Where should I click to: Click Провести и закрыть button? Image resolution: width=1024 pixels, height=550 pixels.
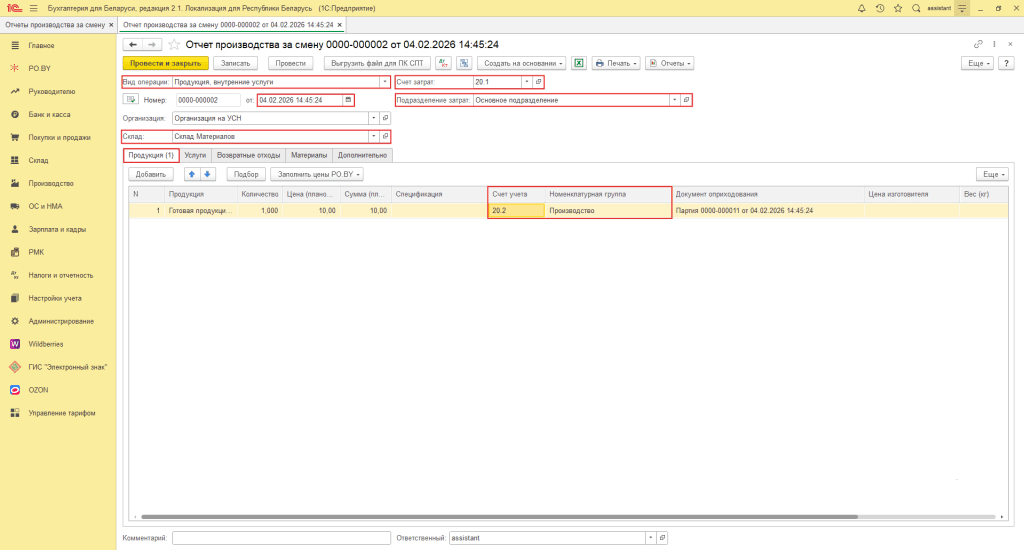165,63
